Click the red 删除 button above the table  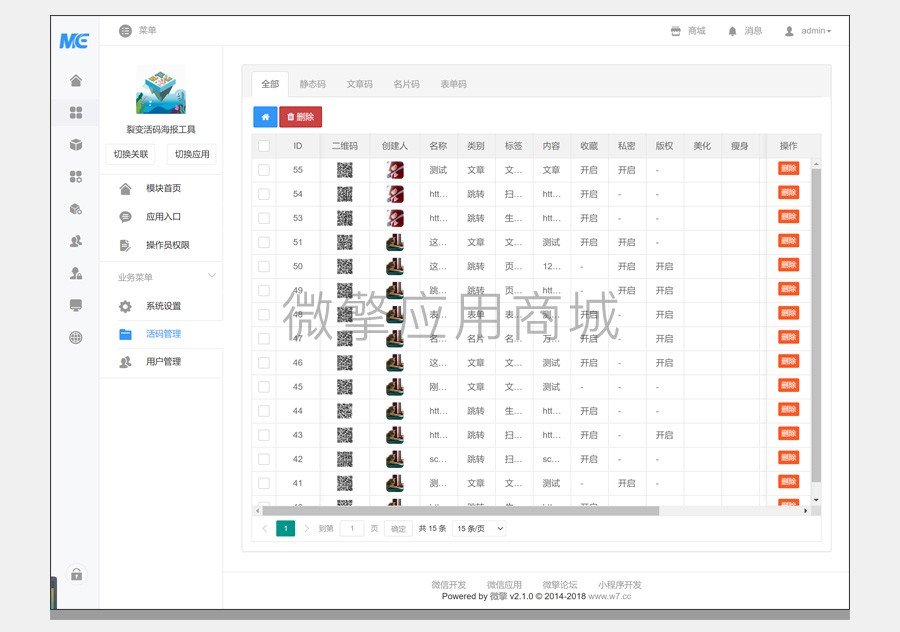click(299, 117)
